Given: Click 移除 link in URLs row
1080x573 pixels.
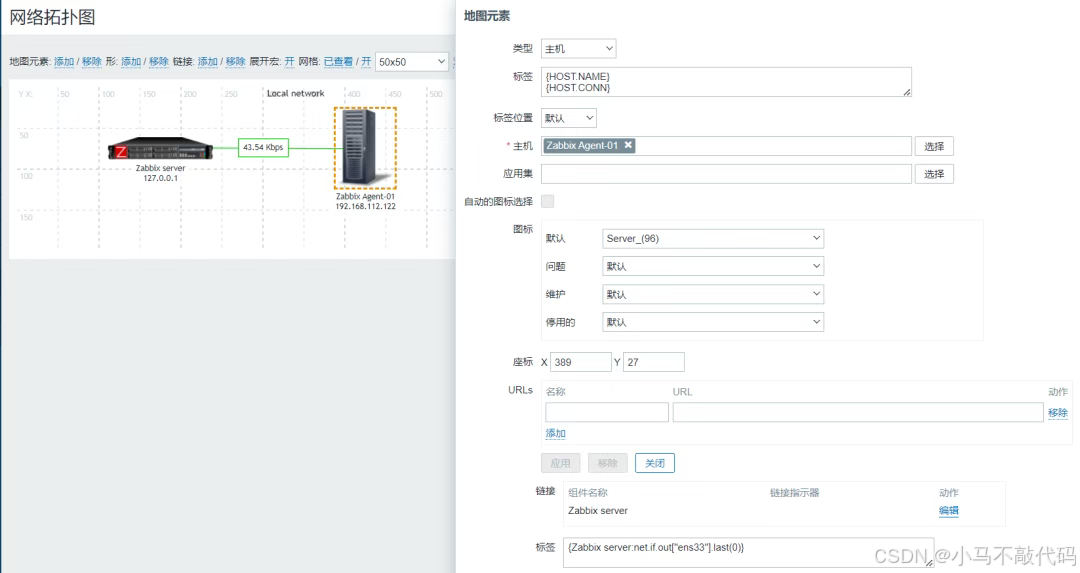Looking at the screenshot, I should click(x=1058, y=413).
